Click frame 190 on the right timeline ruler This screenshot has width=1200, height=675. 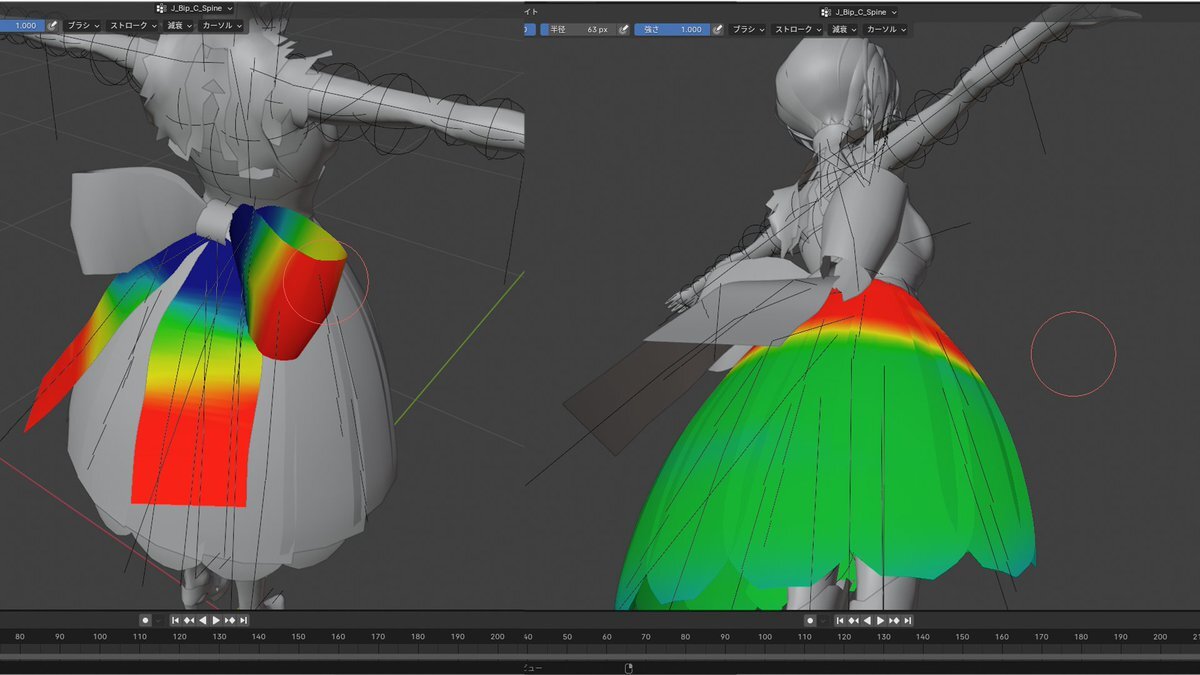click(1121, 637)
